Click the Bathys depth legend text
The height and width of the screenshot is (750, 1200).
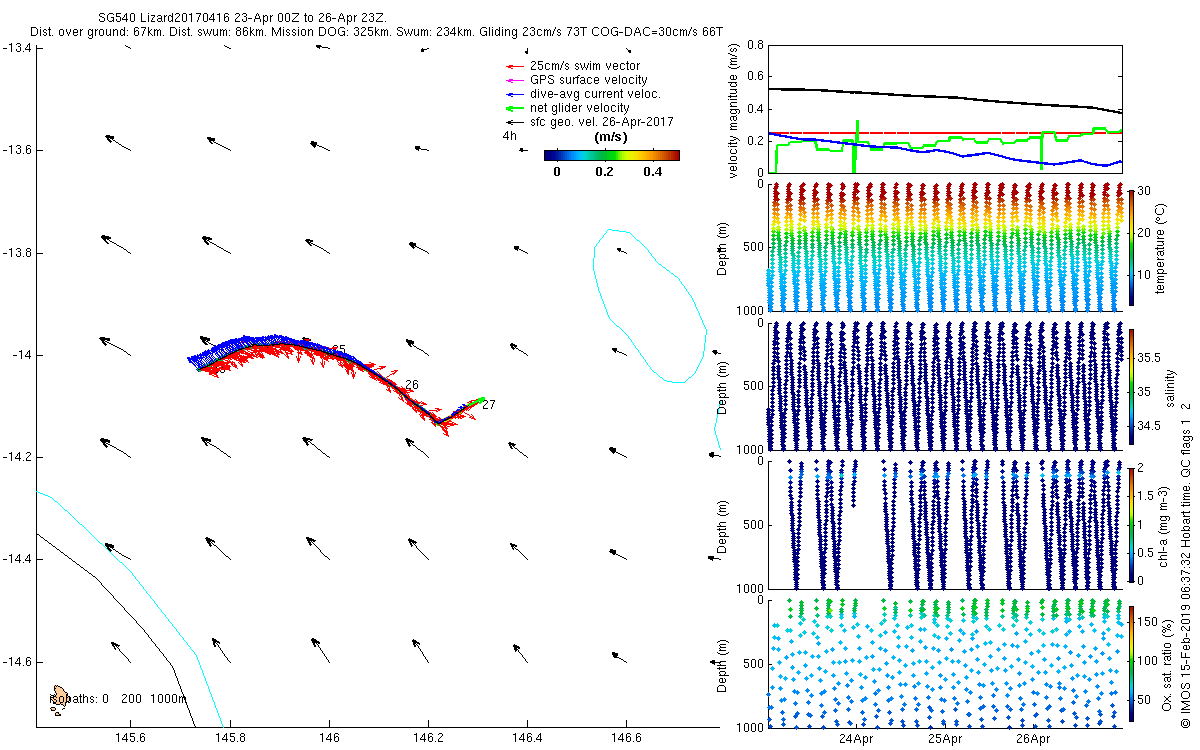pos(118,699)
